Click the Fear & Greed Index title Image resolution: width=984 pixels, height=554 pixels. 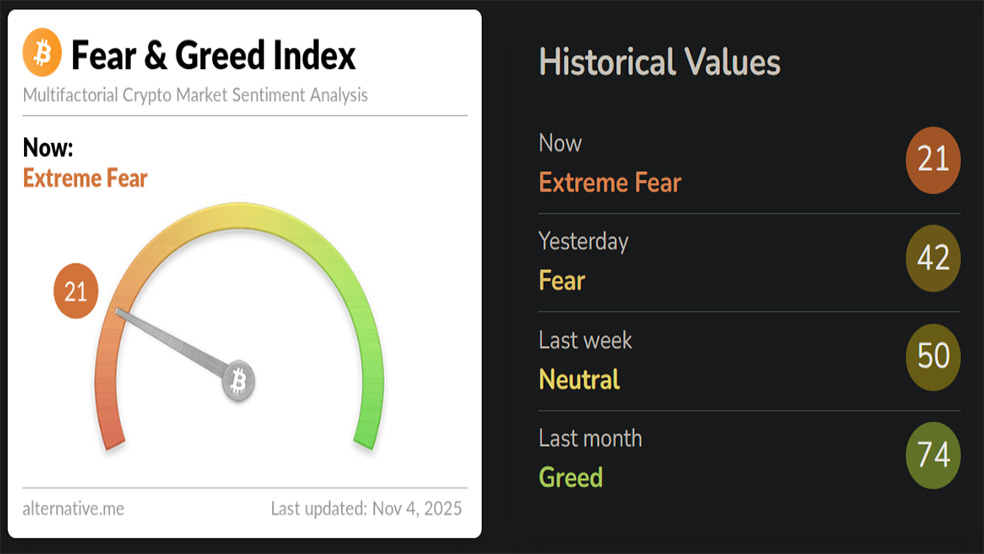click(x=213, y=55)
